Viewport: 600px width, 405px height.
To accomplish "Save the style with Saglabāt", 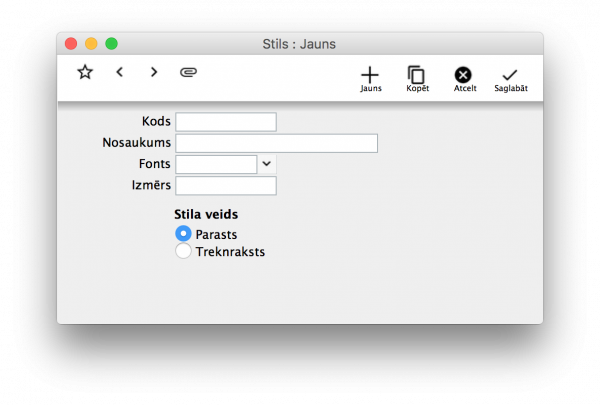I will 510,76.
